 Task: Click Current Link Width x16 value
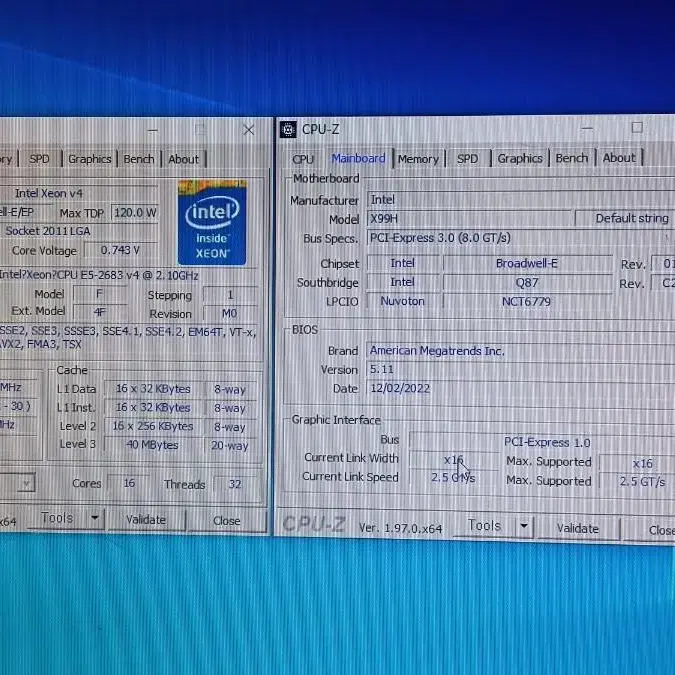(454, 460)
